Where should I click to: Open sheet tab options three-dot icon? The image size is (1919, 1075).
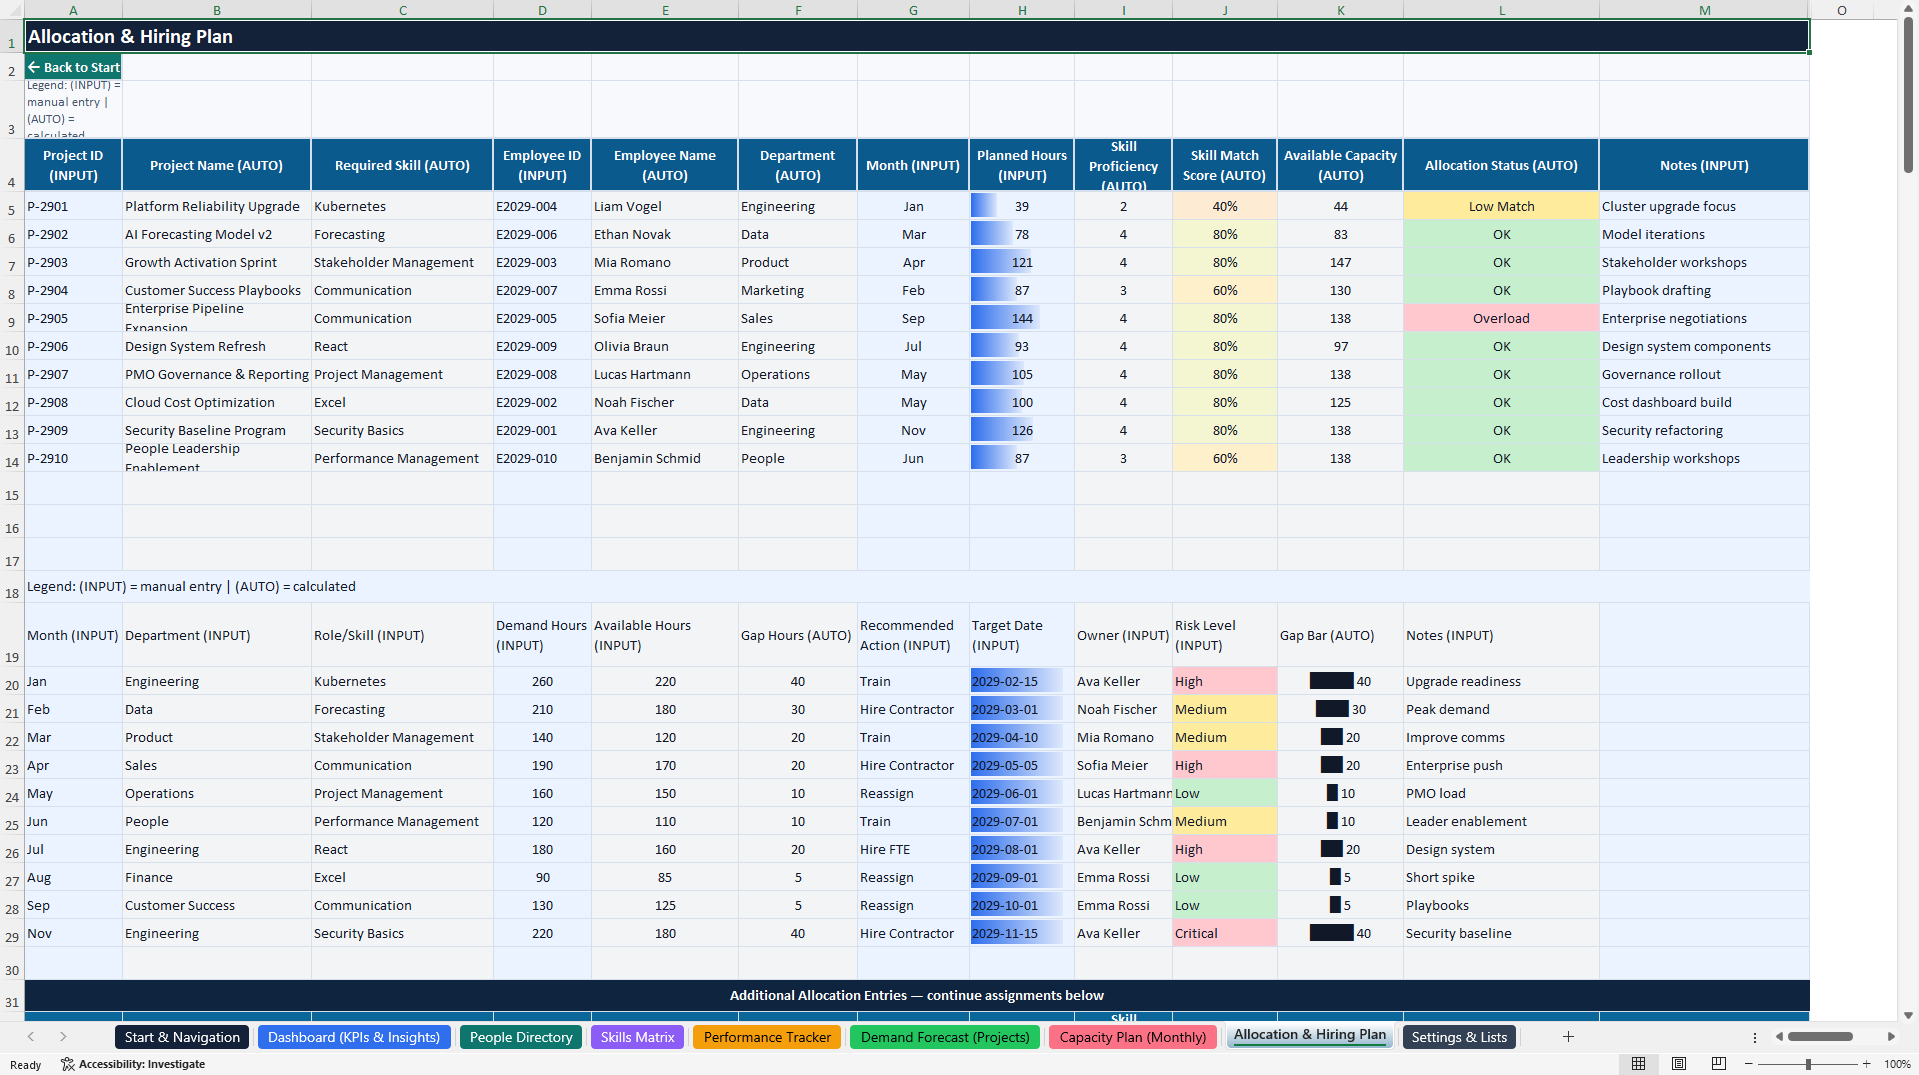point(1755,1037)
